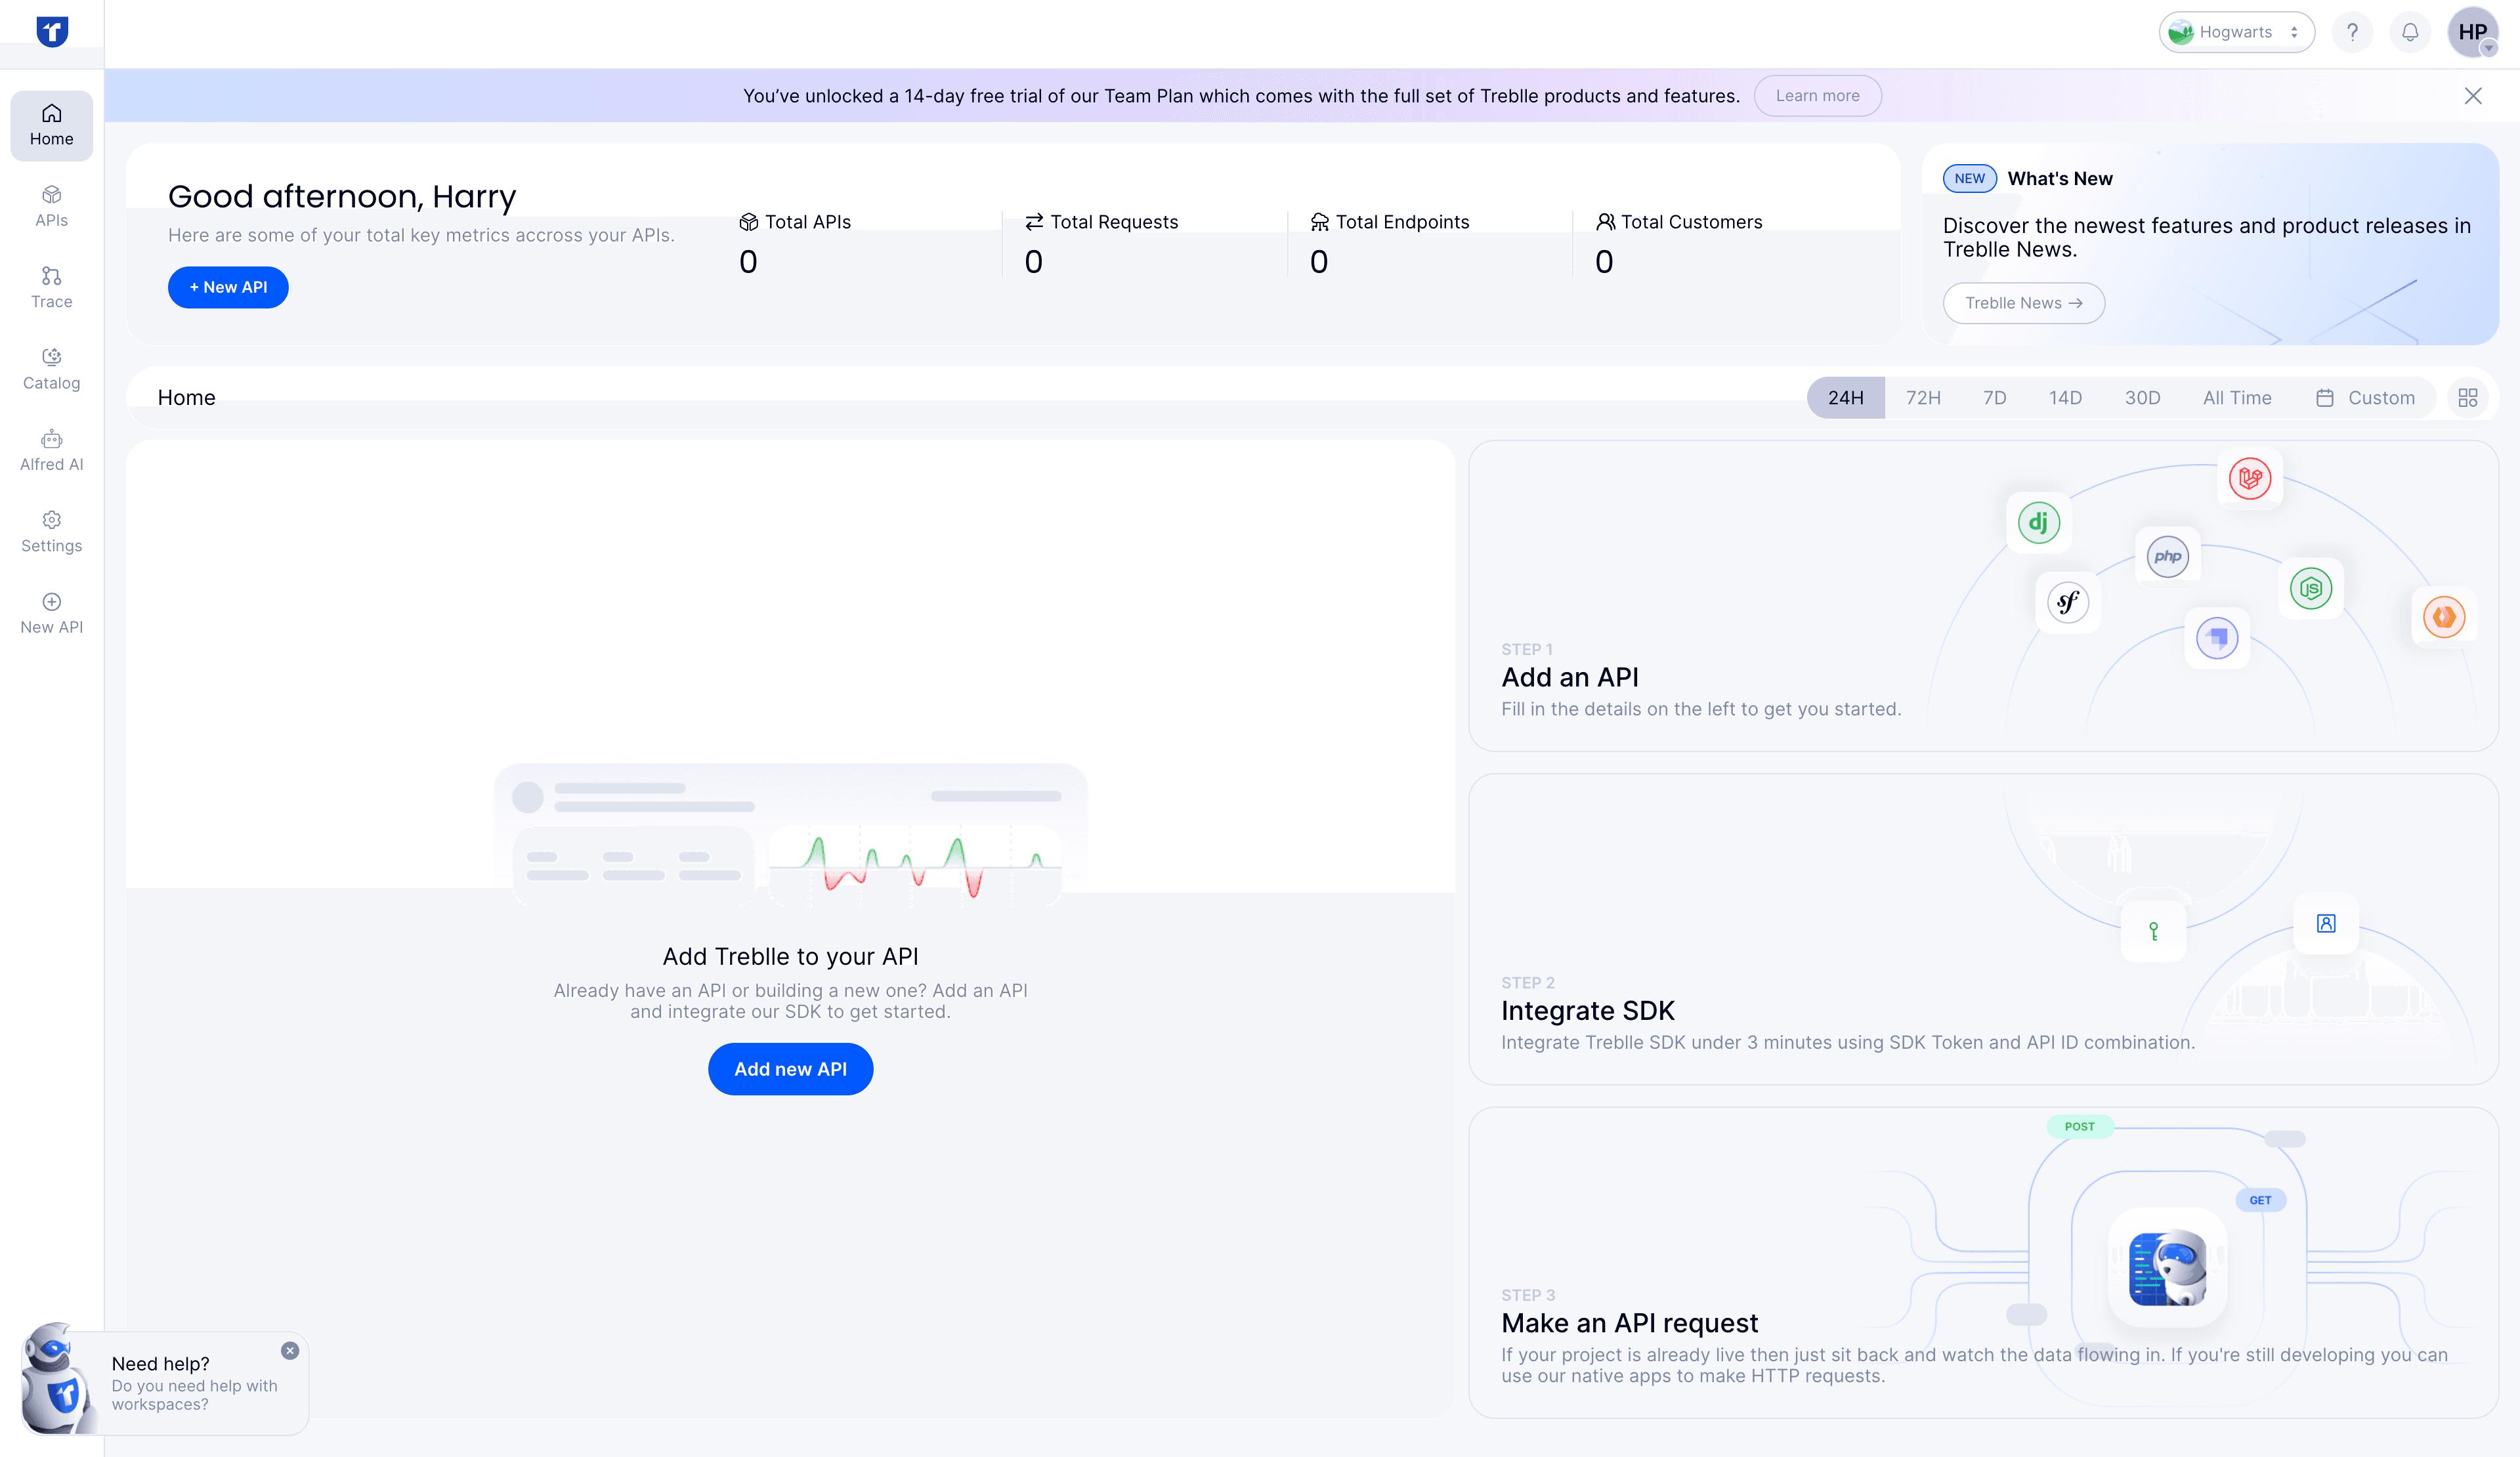Open Treblle News
The height and width of the screenshot is (1457, 2520).
(x=2023, y=302)
